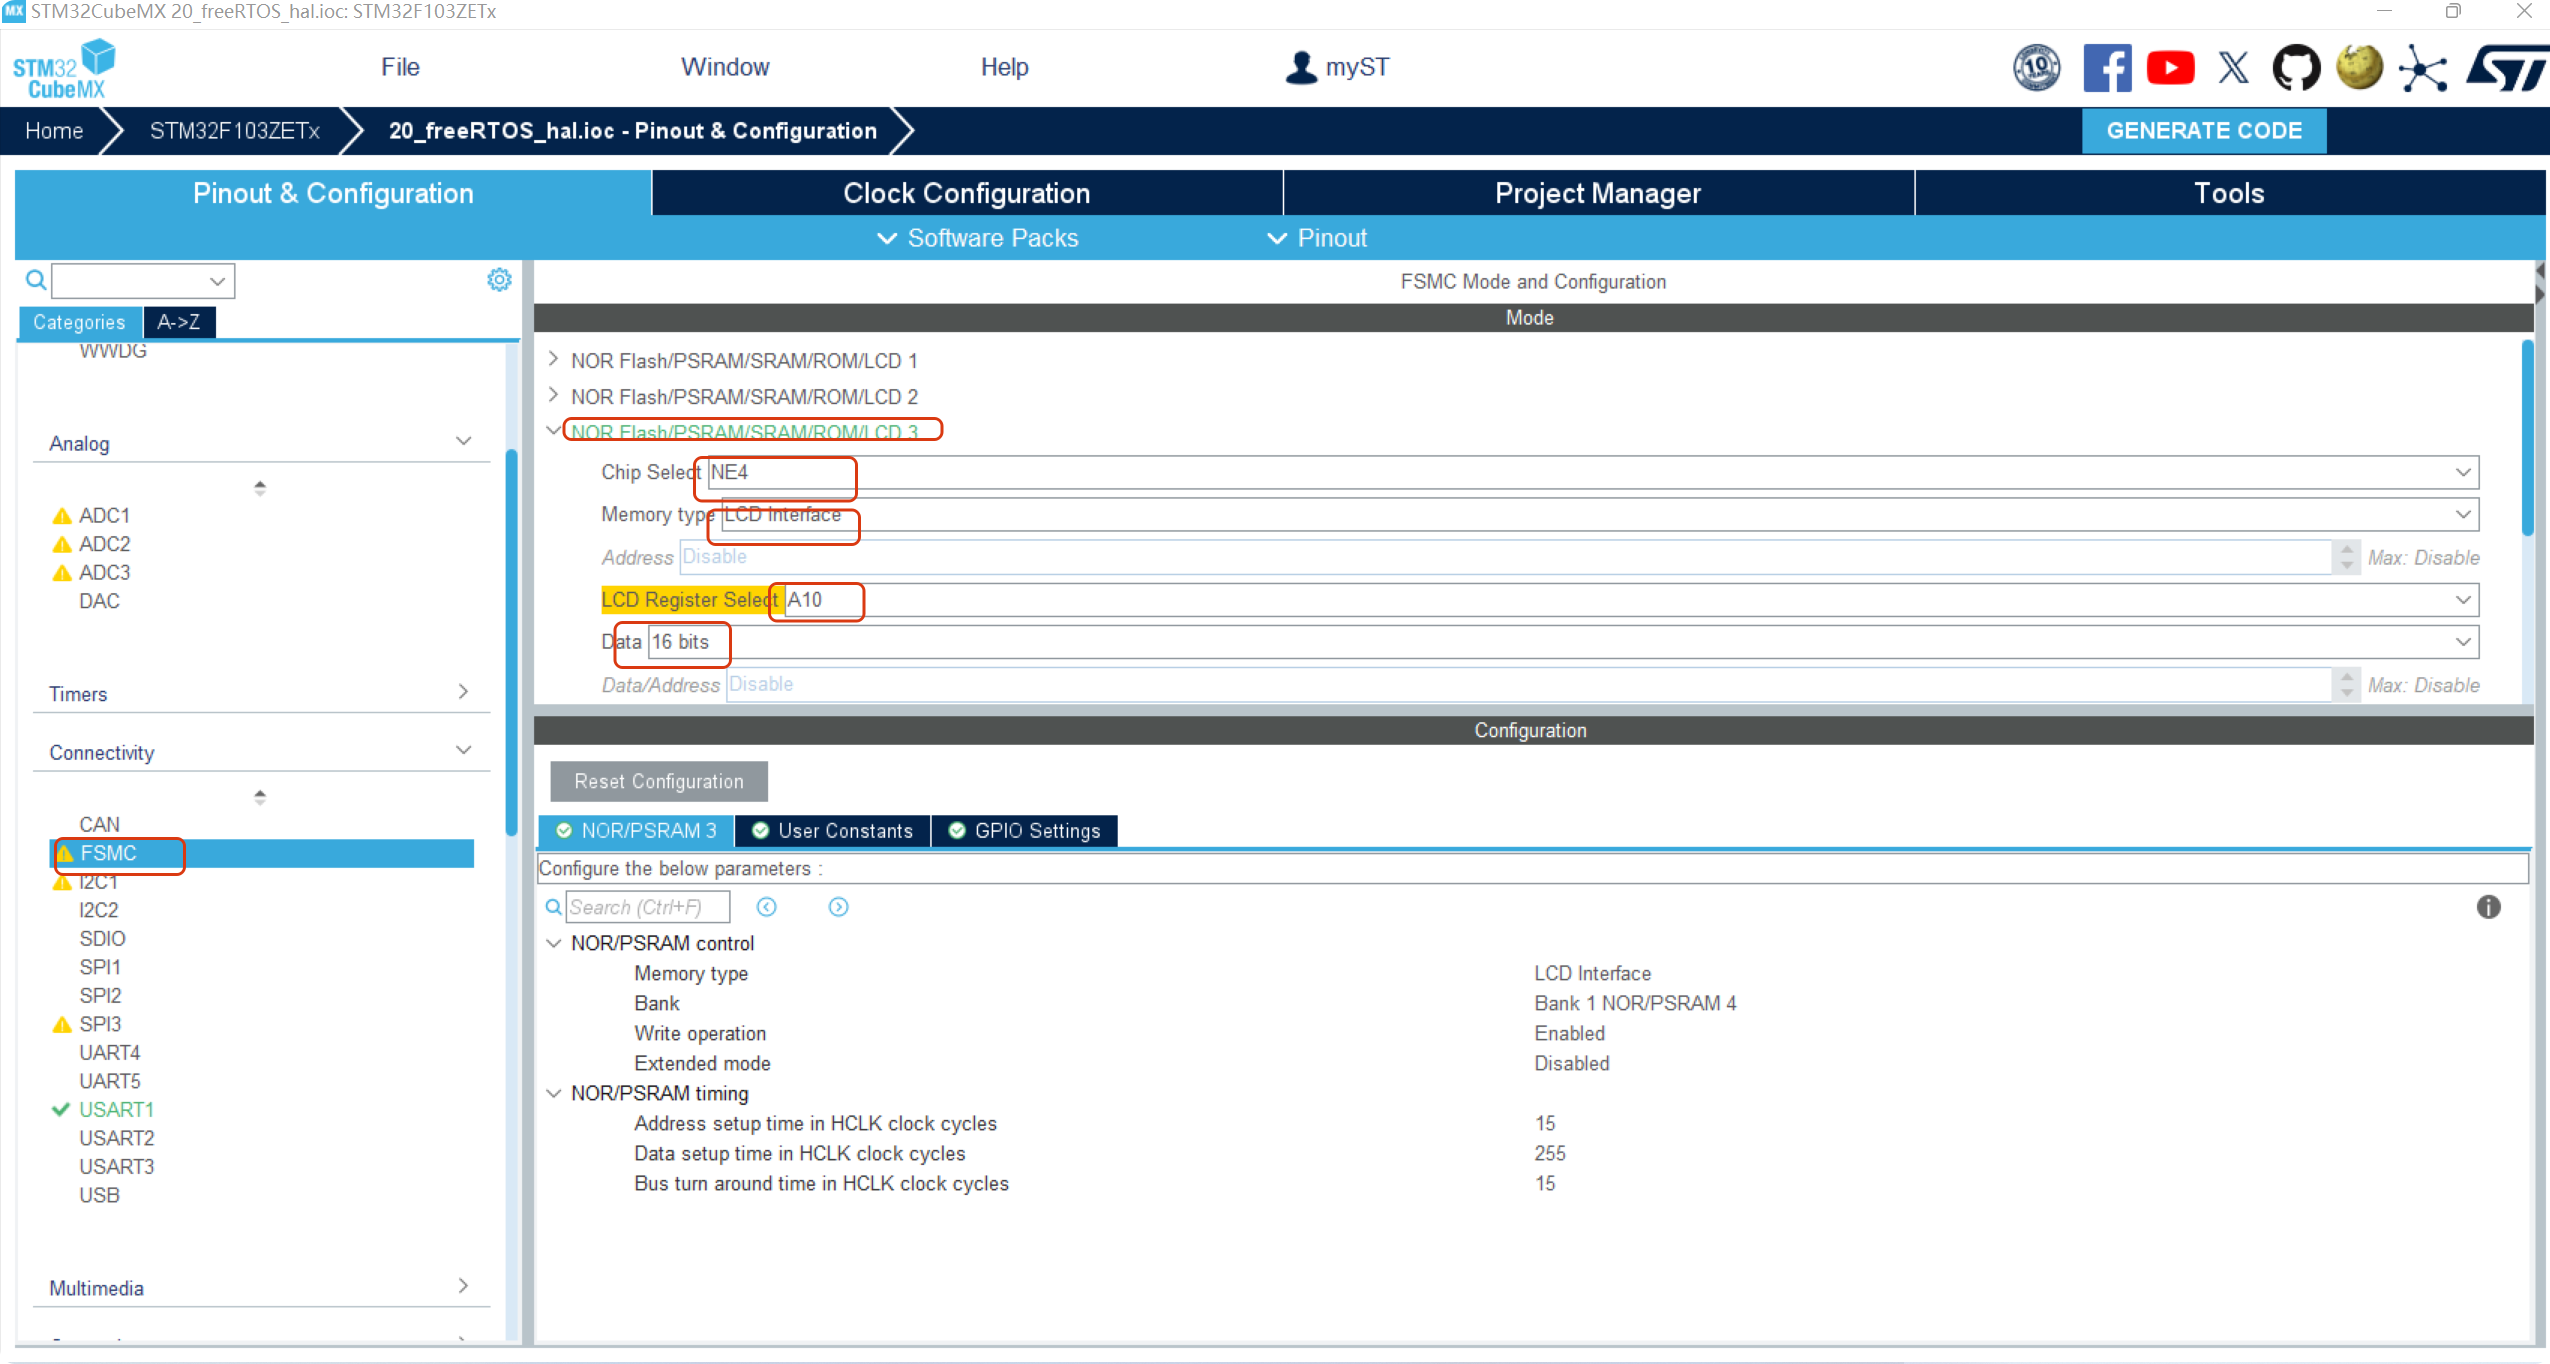Open the Chip Select dropdown
2550x1364 pixels.
(2462, 472)
